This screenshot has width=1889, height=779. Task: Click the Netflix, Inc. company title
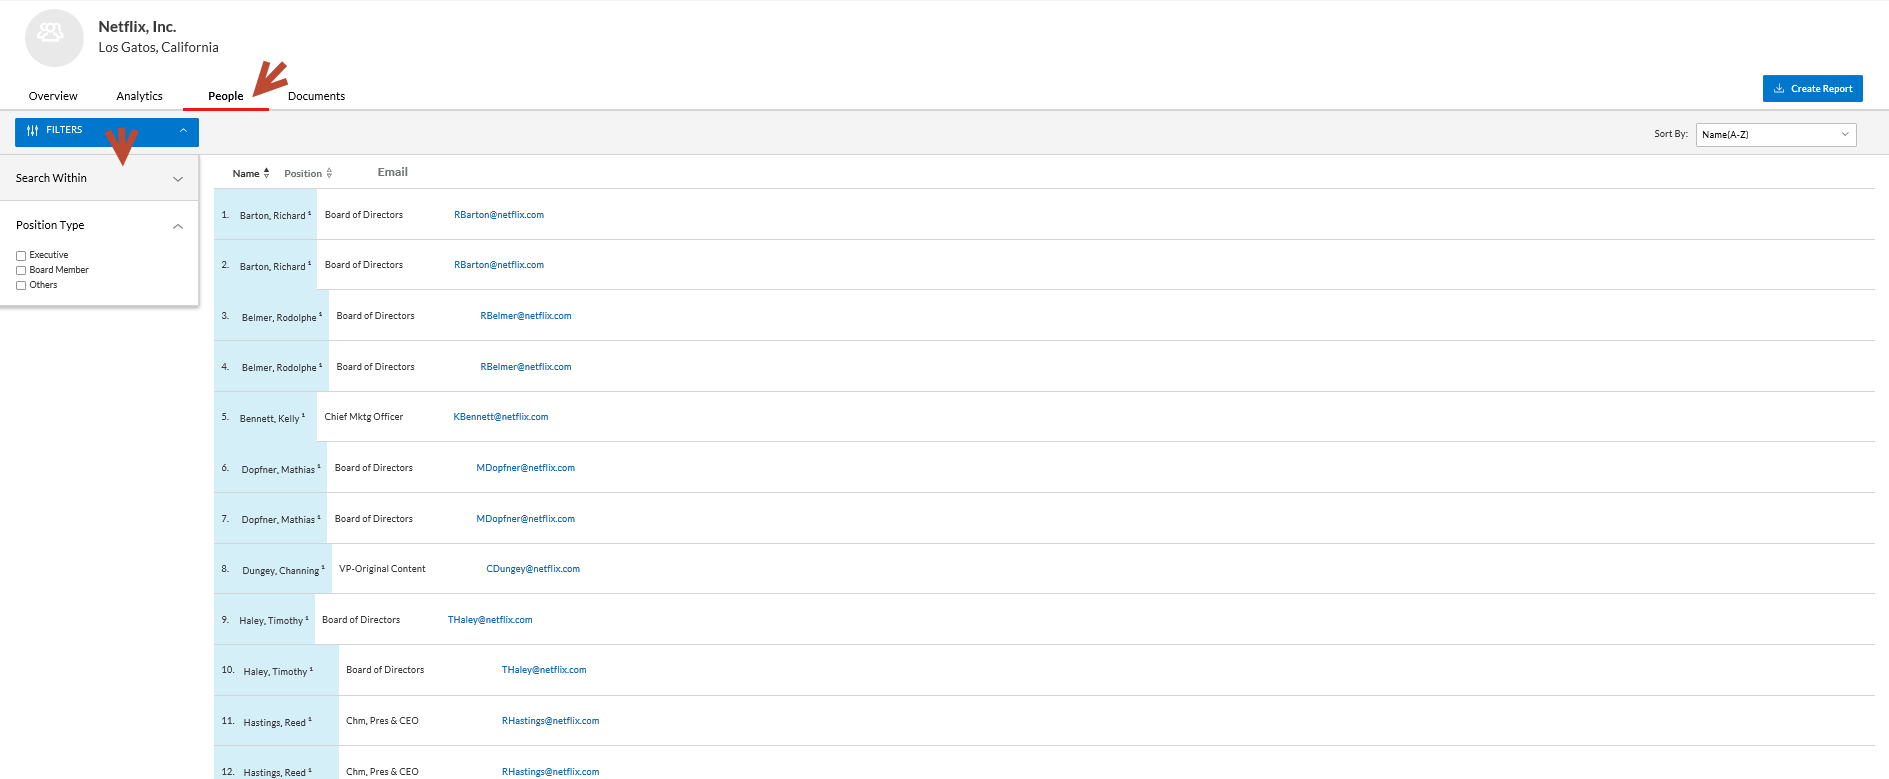pos(137,27)
